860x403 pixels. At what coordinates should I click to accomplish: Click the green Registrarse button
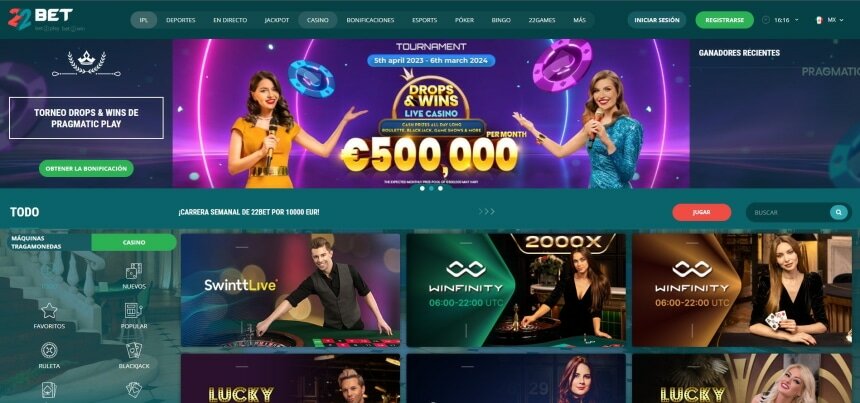tap(725, 20)
